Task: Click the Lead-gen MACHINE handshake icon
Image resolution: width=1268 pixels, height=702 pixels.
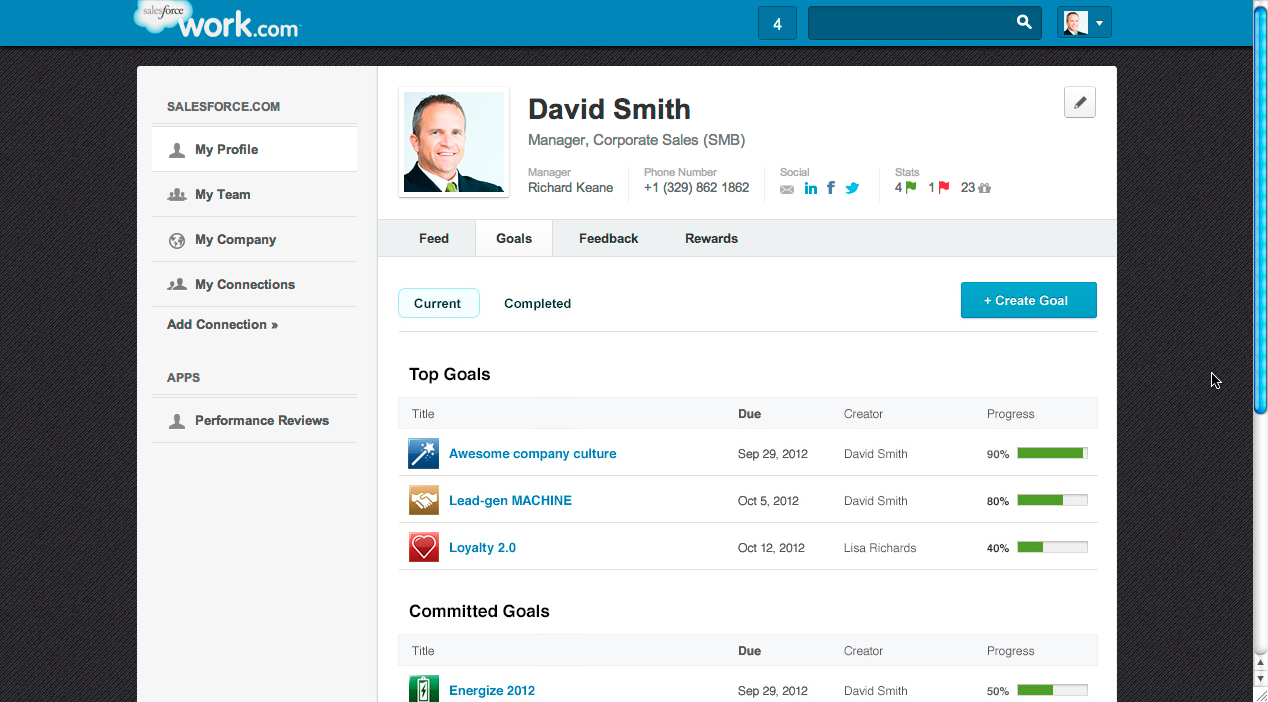Action: tap(424, 501)
